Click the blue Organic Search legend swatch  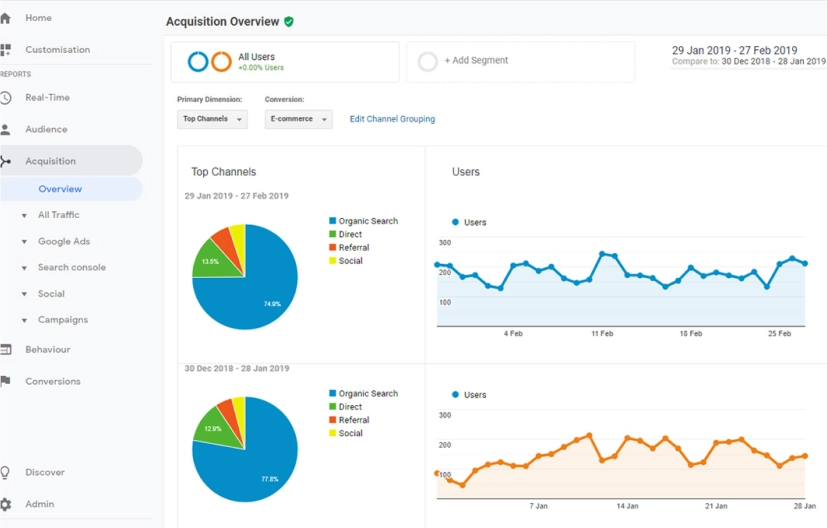point(333,221)
